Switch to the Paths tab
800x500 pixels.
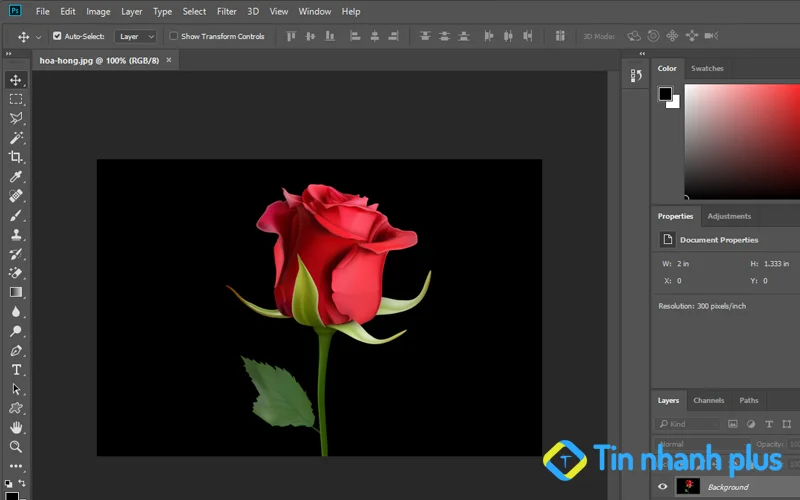point(748,401)
